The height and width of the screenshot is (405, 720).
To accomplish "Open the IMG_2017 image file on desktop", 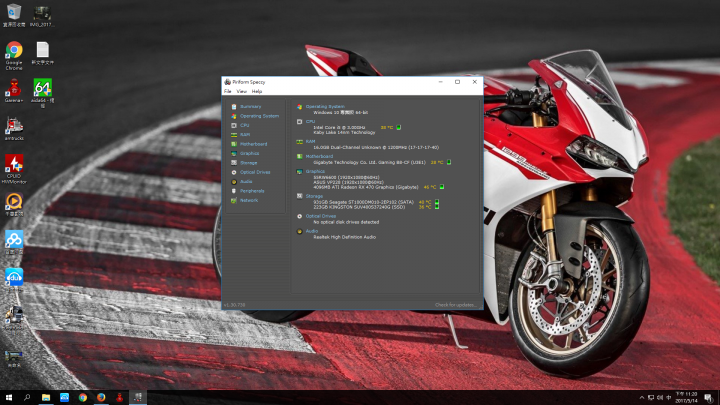I will 42,15.
